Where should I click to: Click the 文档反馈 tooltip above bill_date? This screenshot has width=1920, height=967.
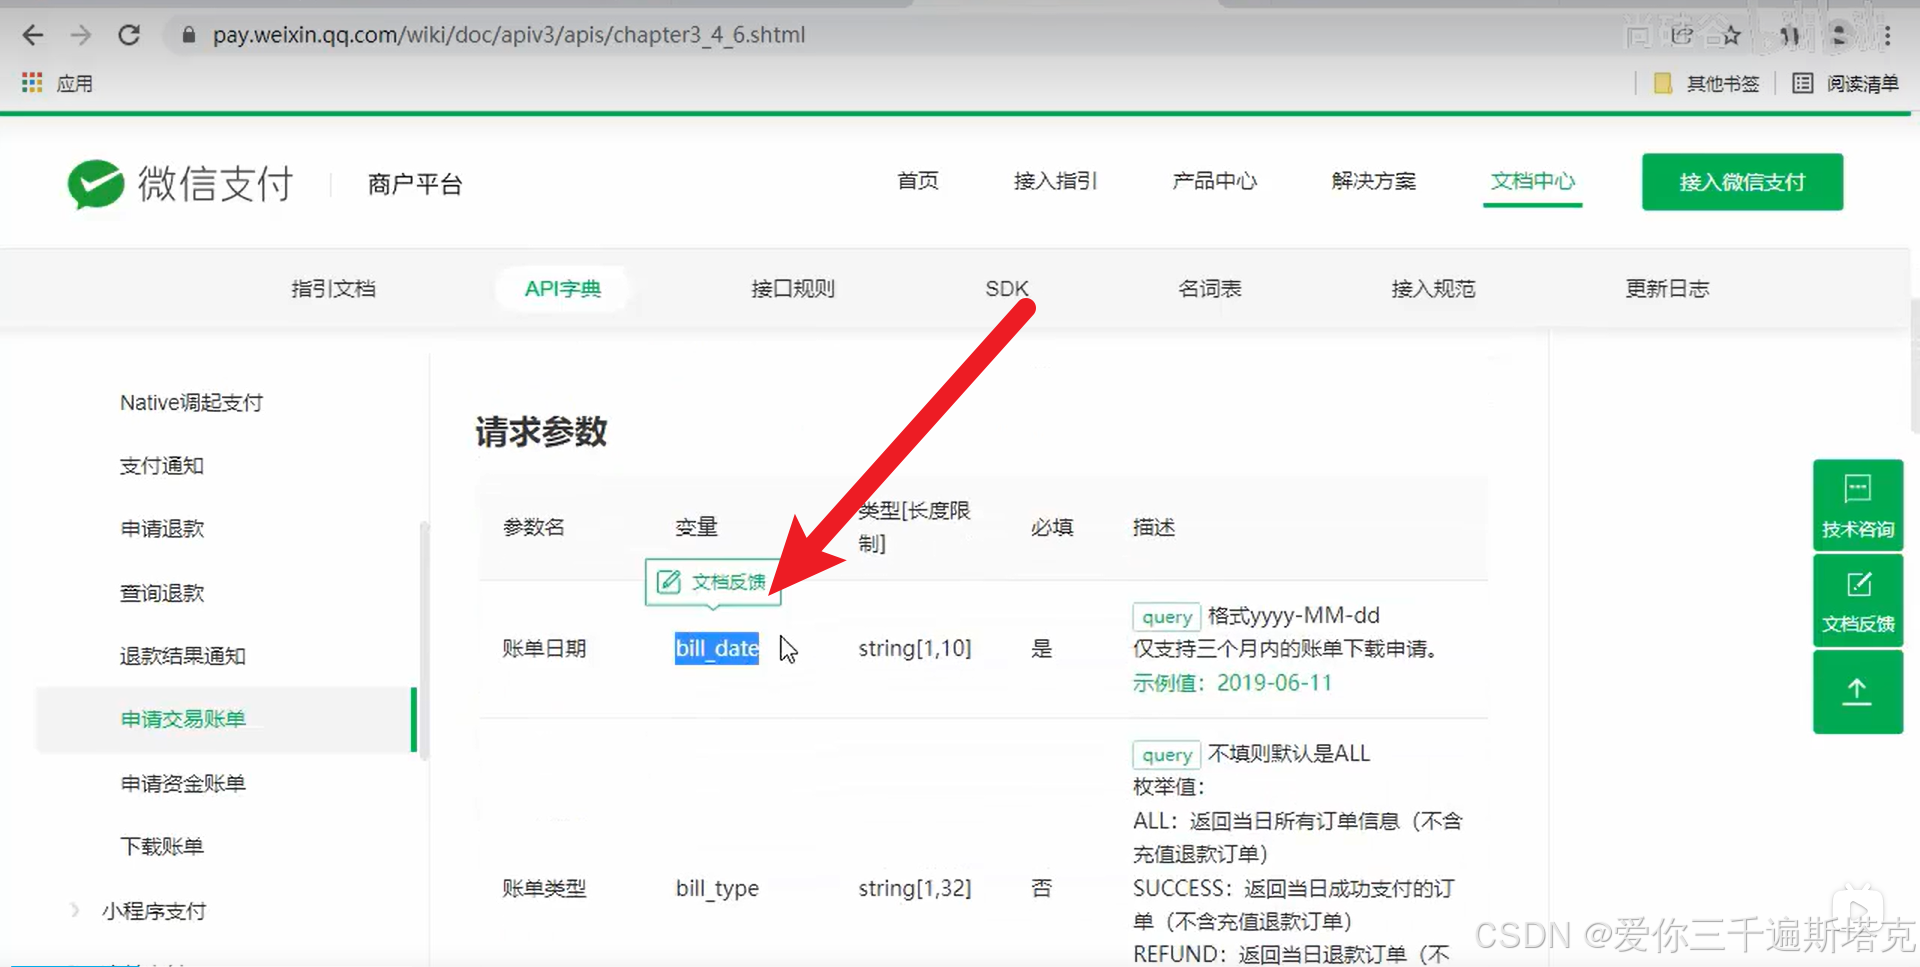click(713, 582)
